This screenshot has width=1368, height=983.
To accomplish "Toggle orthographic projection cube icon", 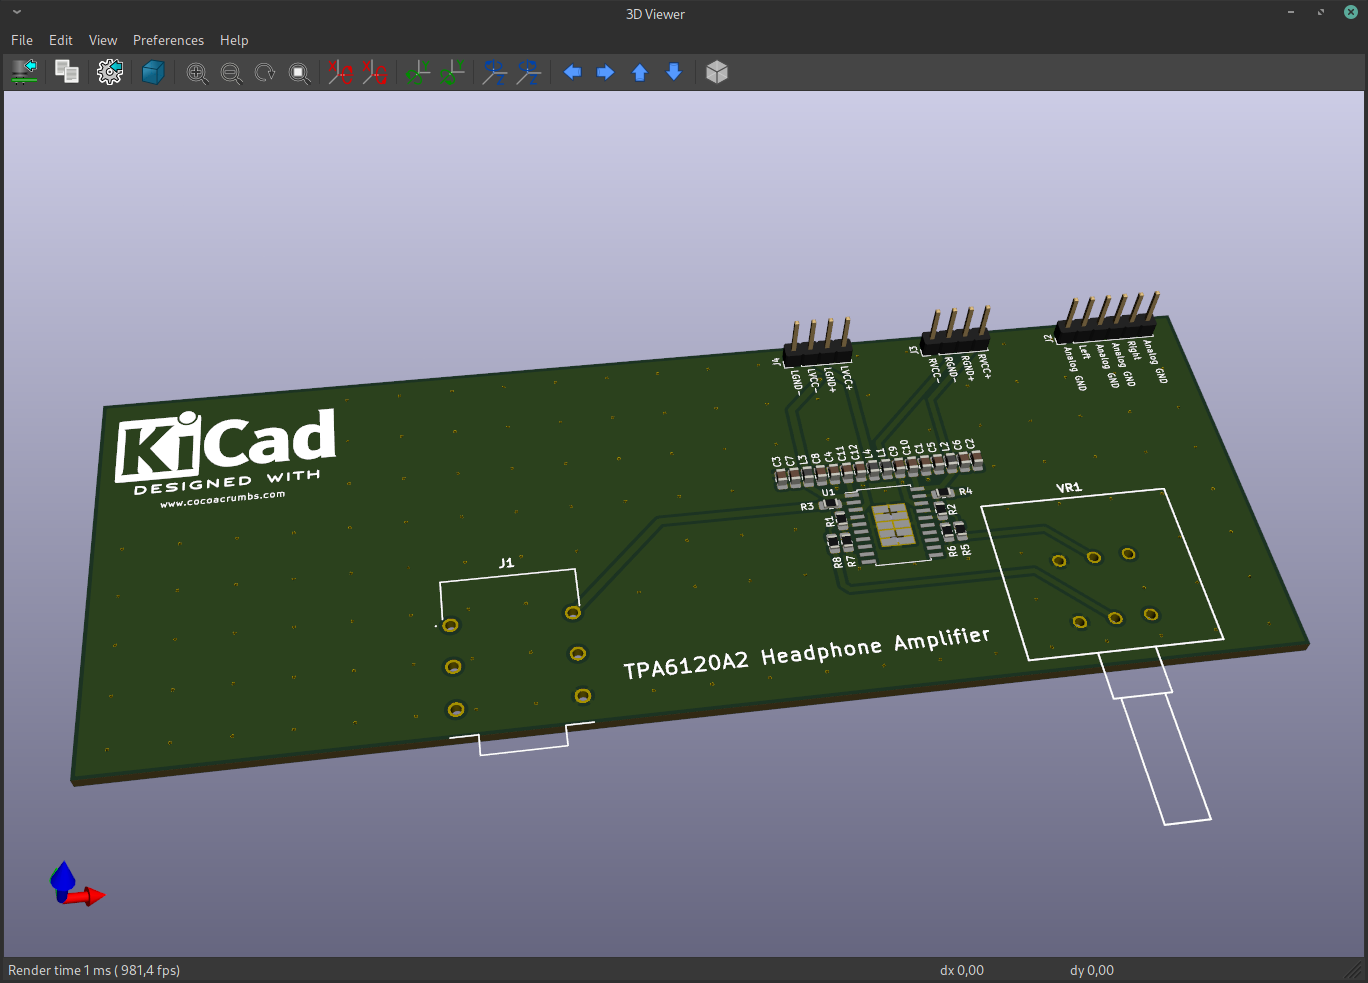I will click(717, 72).
